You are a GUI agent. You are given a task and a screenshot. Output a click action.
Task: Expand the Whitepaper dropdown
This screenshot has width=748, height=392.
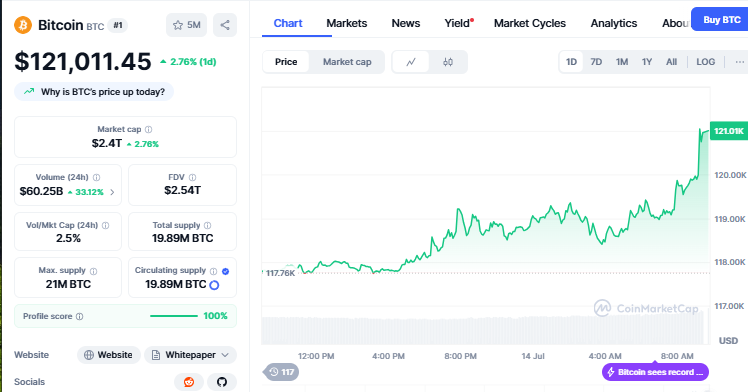[x=190, y=355]
